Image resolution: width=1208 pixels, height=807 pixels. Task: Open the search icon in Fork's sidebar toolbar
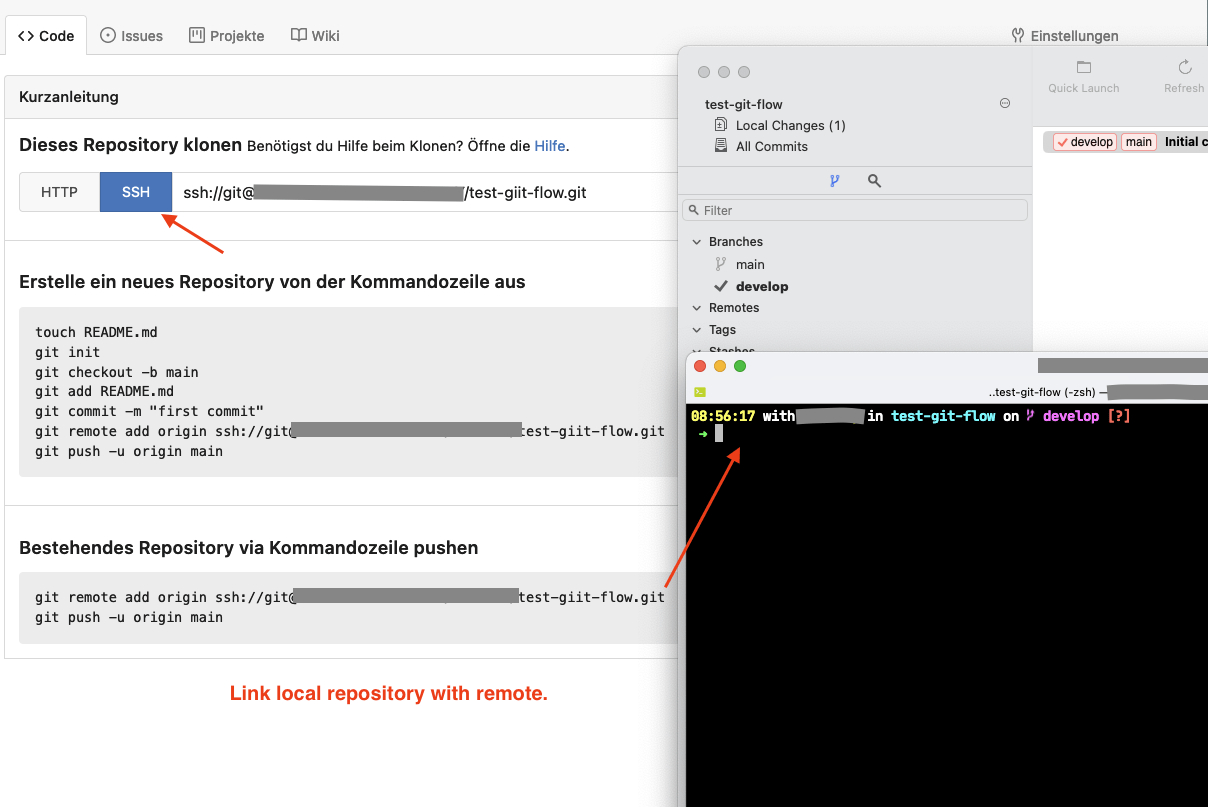[x=874, y=181]
